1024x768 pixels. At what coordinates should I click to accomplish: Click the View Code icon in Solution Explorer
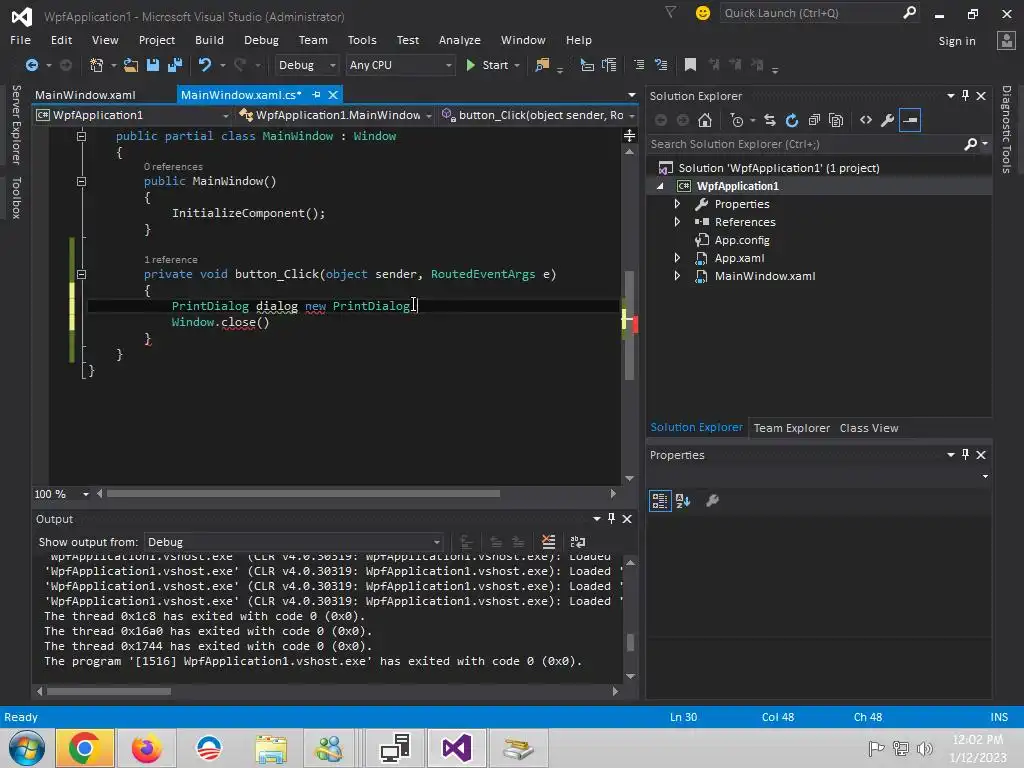tap(866, 120)
